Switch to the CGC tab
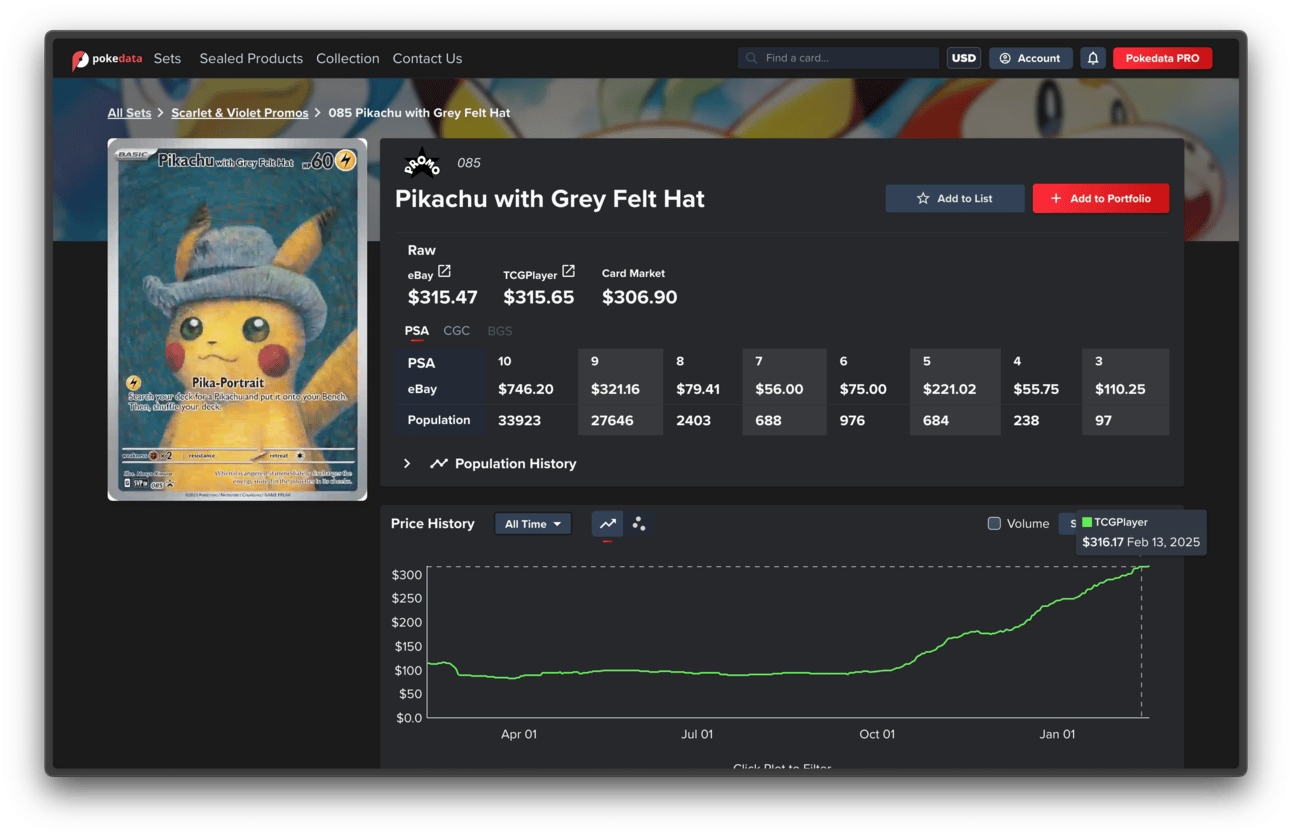This screenshot has height=836, width=1292. point(457,331)
